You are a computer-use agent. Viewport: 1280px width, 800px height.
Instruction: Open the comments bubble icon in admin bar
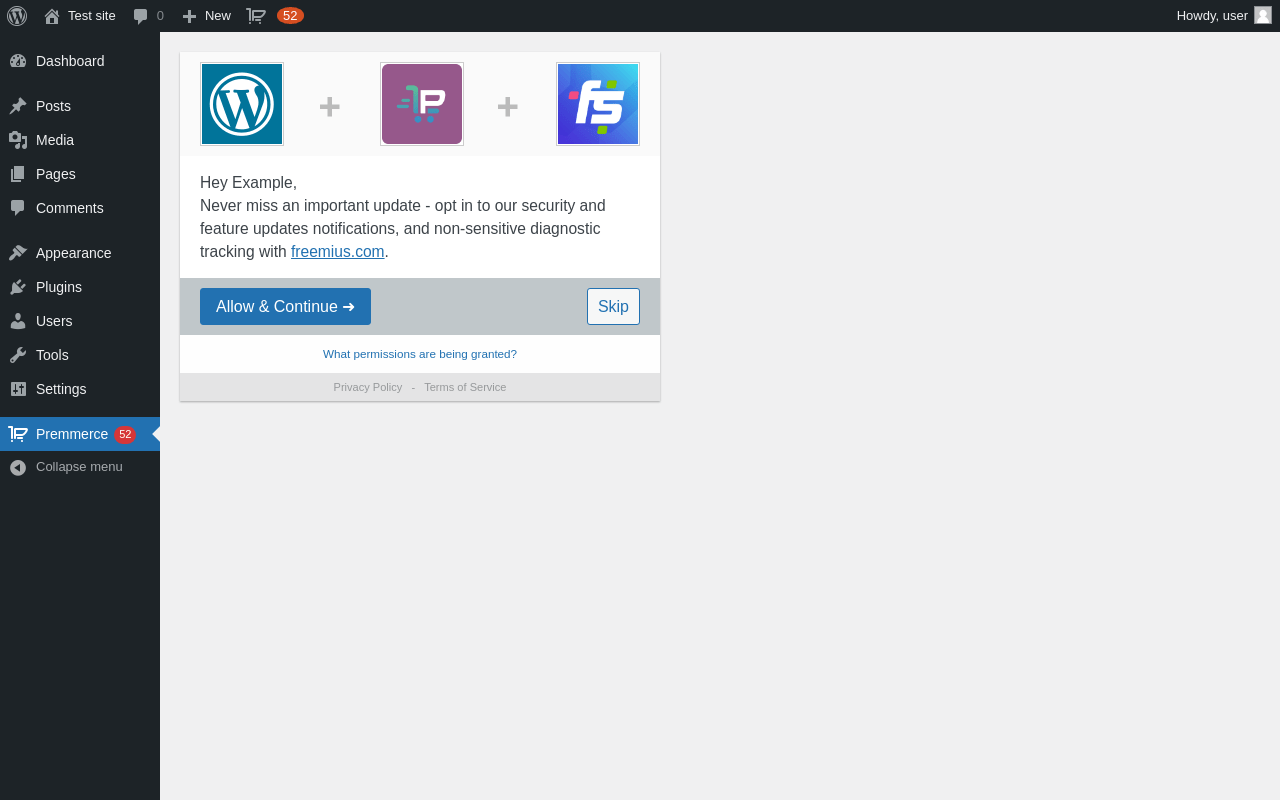point(141,16)
